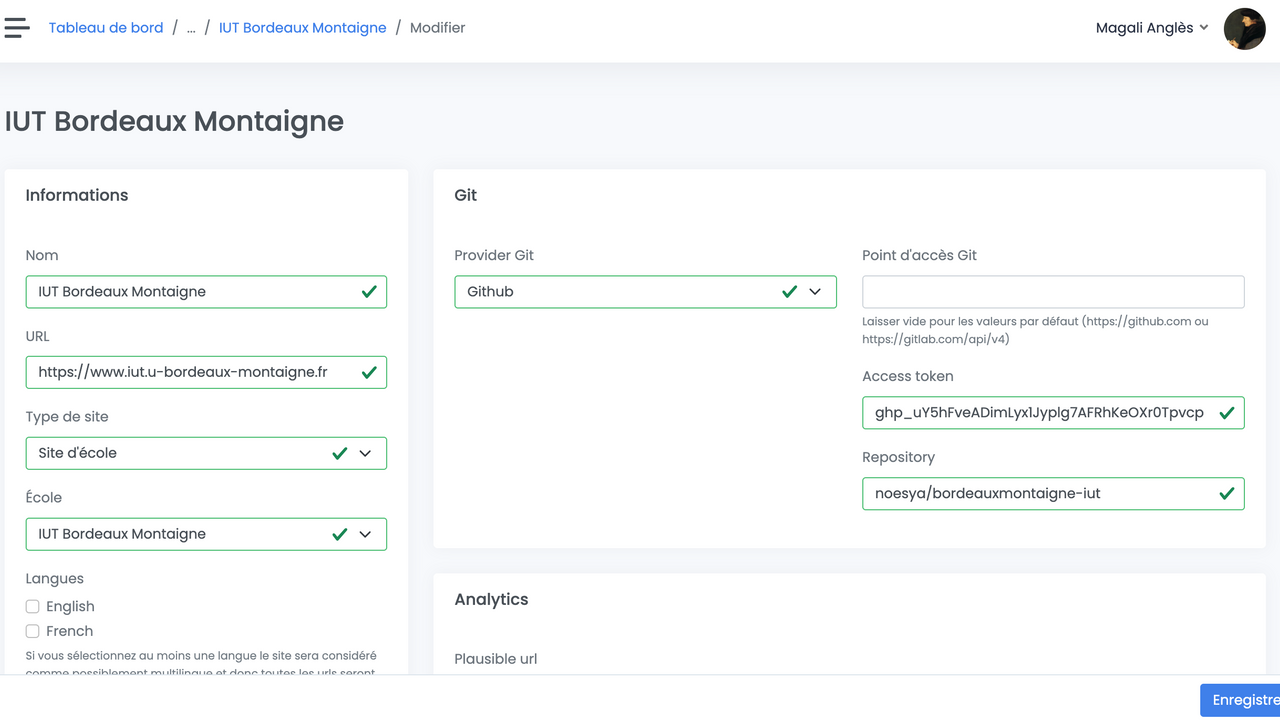The height and width of the screenshot is (720, 1280).
Task: Expand the Type de site dropdown
Action: pyautogui.click(x=365, y=454)
